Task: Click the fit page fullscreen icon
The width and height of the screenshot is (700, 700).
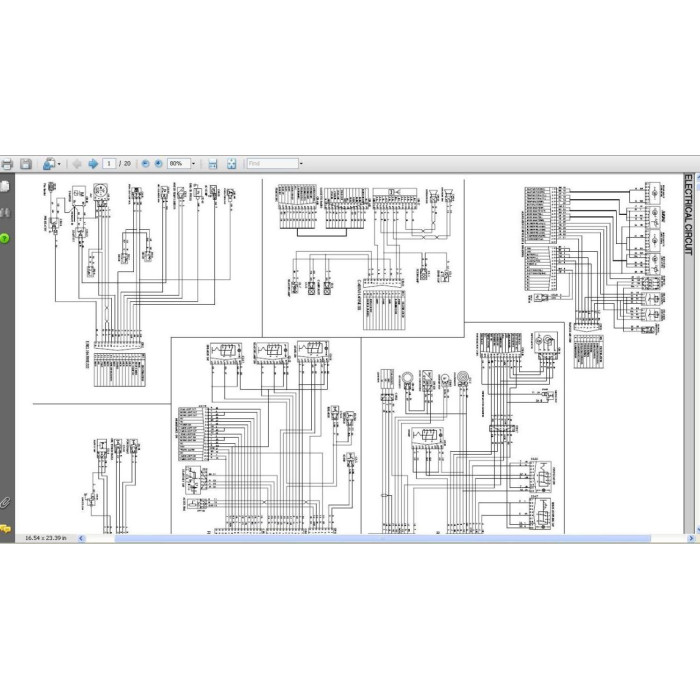Action: click(231, 164)
